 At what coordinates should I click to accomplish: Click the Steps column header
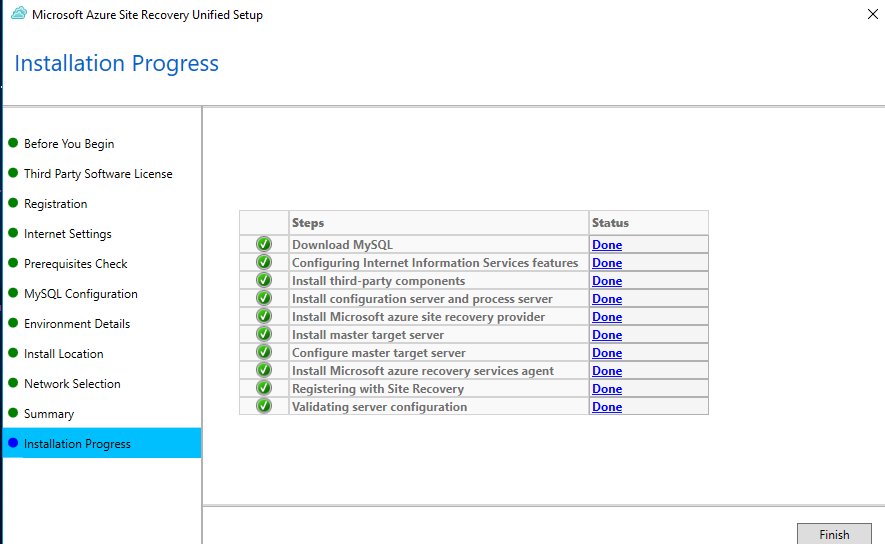click(439, 223)
